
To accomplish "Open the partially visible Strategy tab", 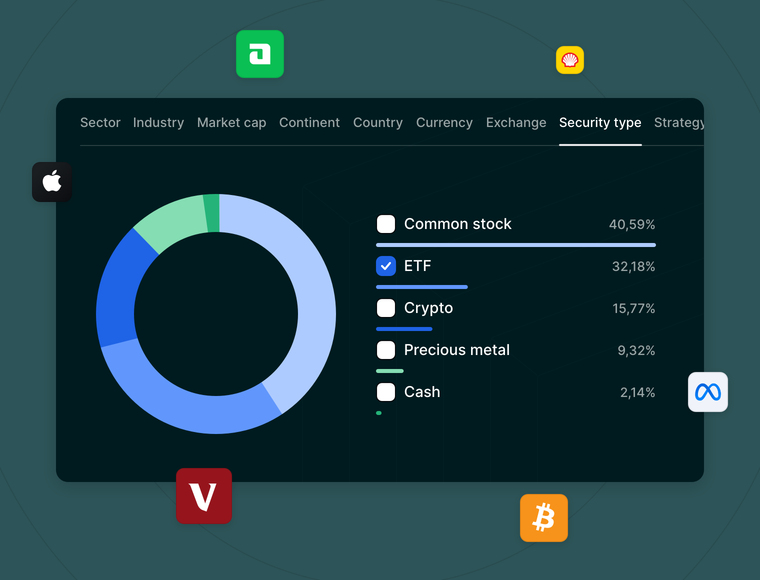I will 679,123.
